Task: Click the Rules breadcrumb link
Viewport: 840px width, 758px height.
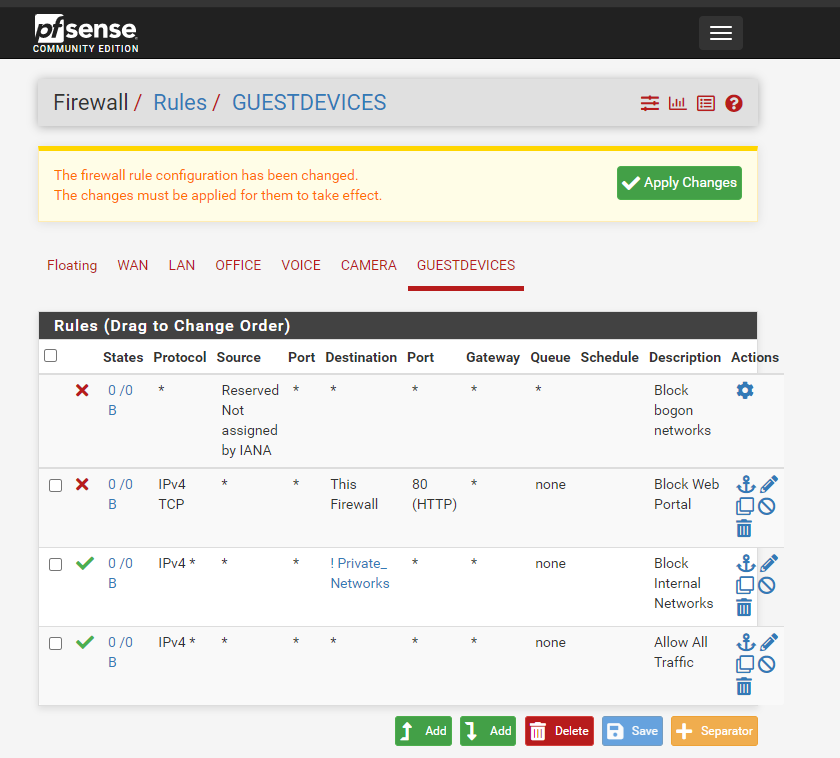Action: tap(180, 103)
